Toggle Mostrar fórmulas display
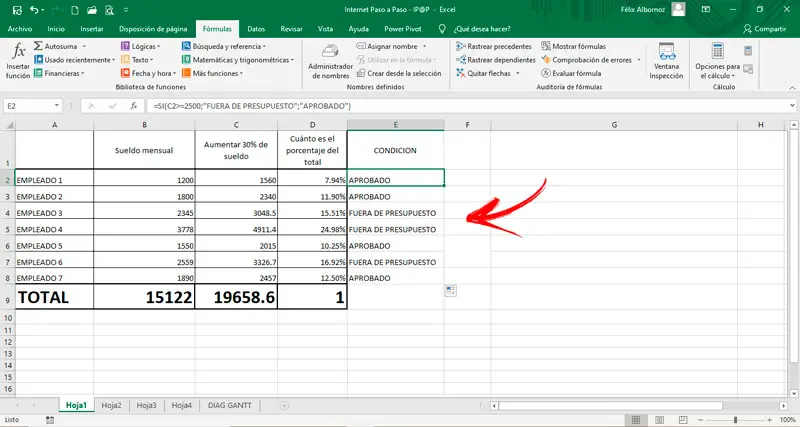The width and height of the screenshot is (800, 427). 574,46
